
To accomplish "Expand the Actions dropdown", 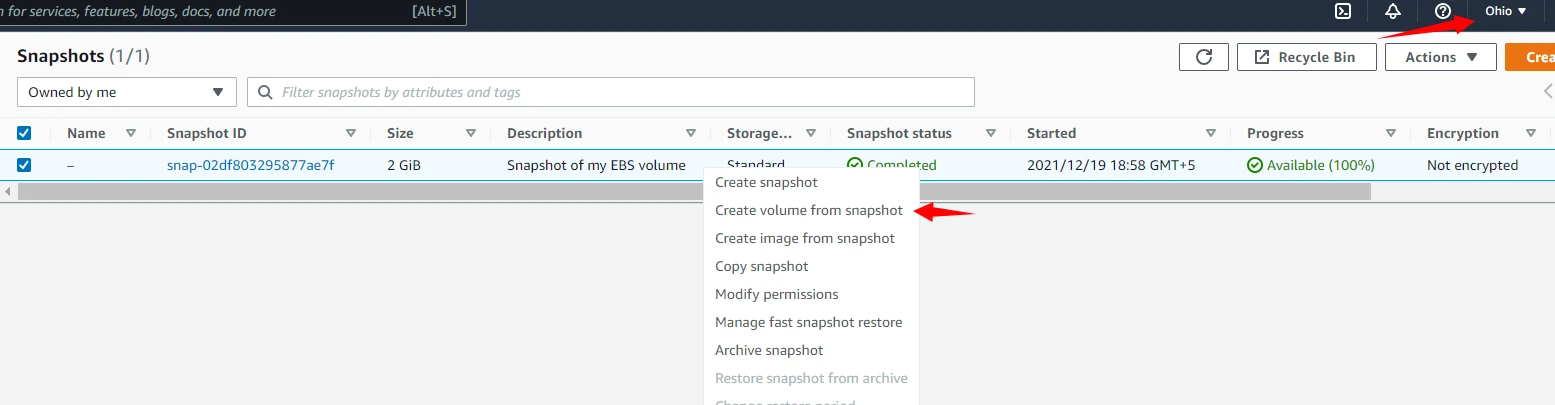I will [x=1440, y=57].
